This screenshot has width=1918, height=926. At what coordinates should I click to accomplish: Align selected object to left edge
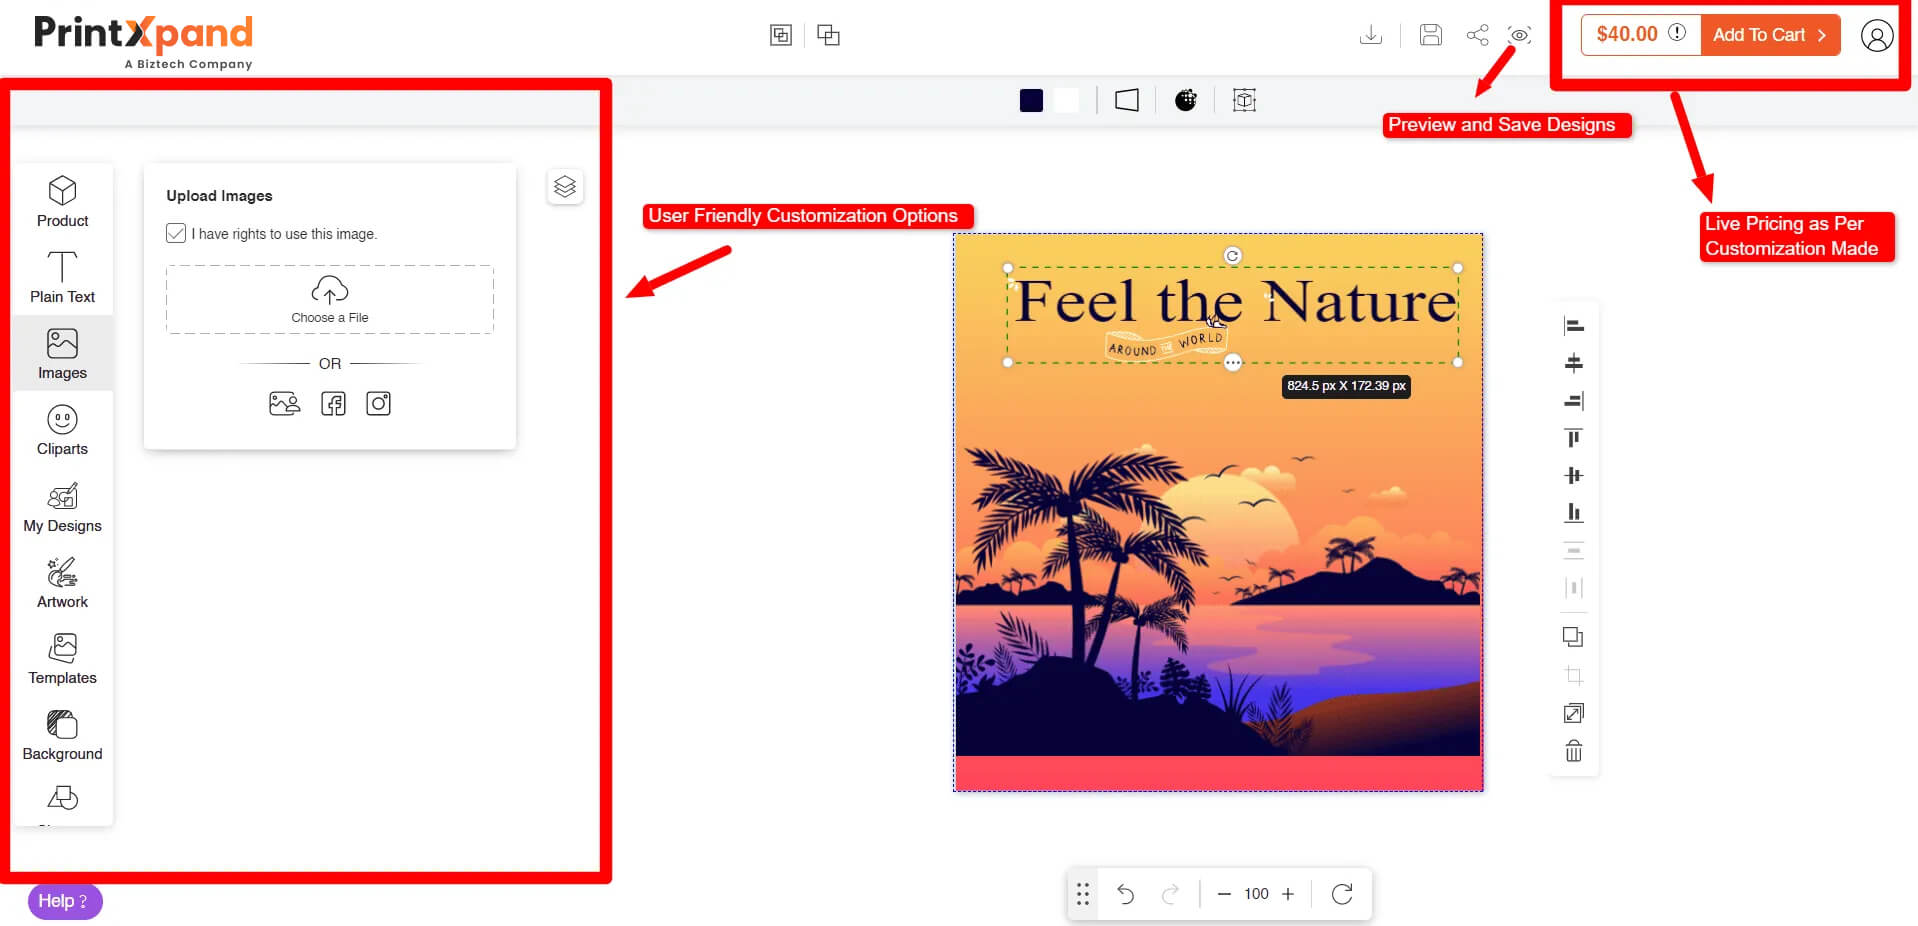(1573, 326)
